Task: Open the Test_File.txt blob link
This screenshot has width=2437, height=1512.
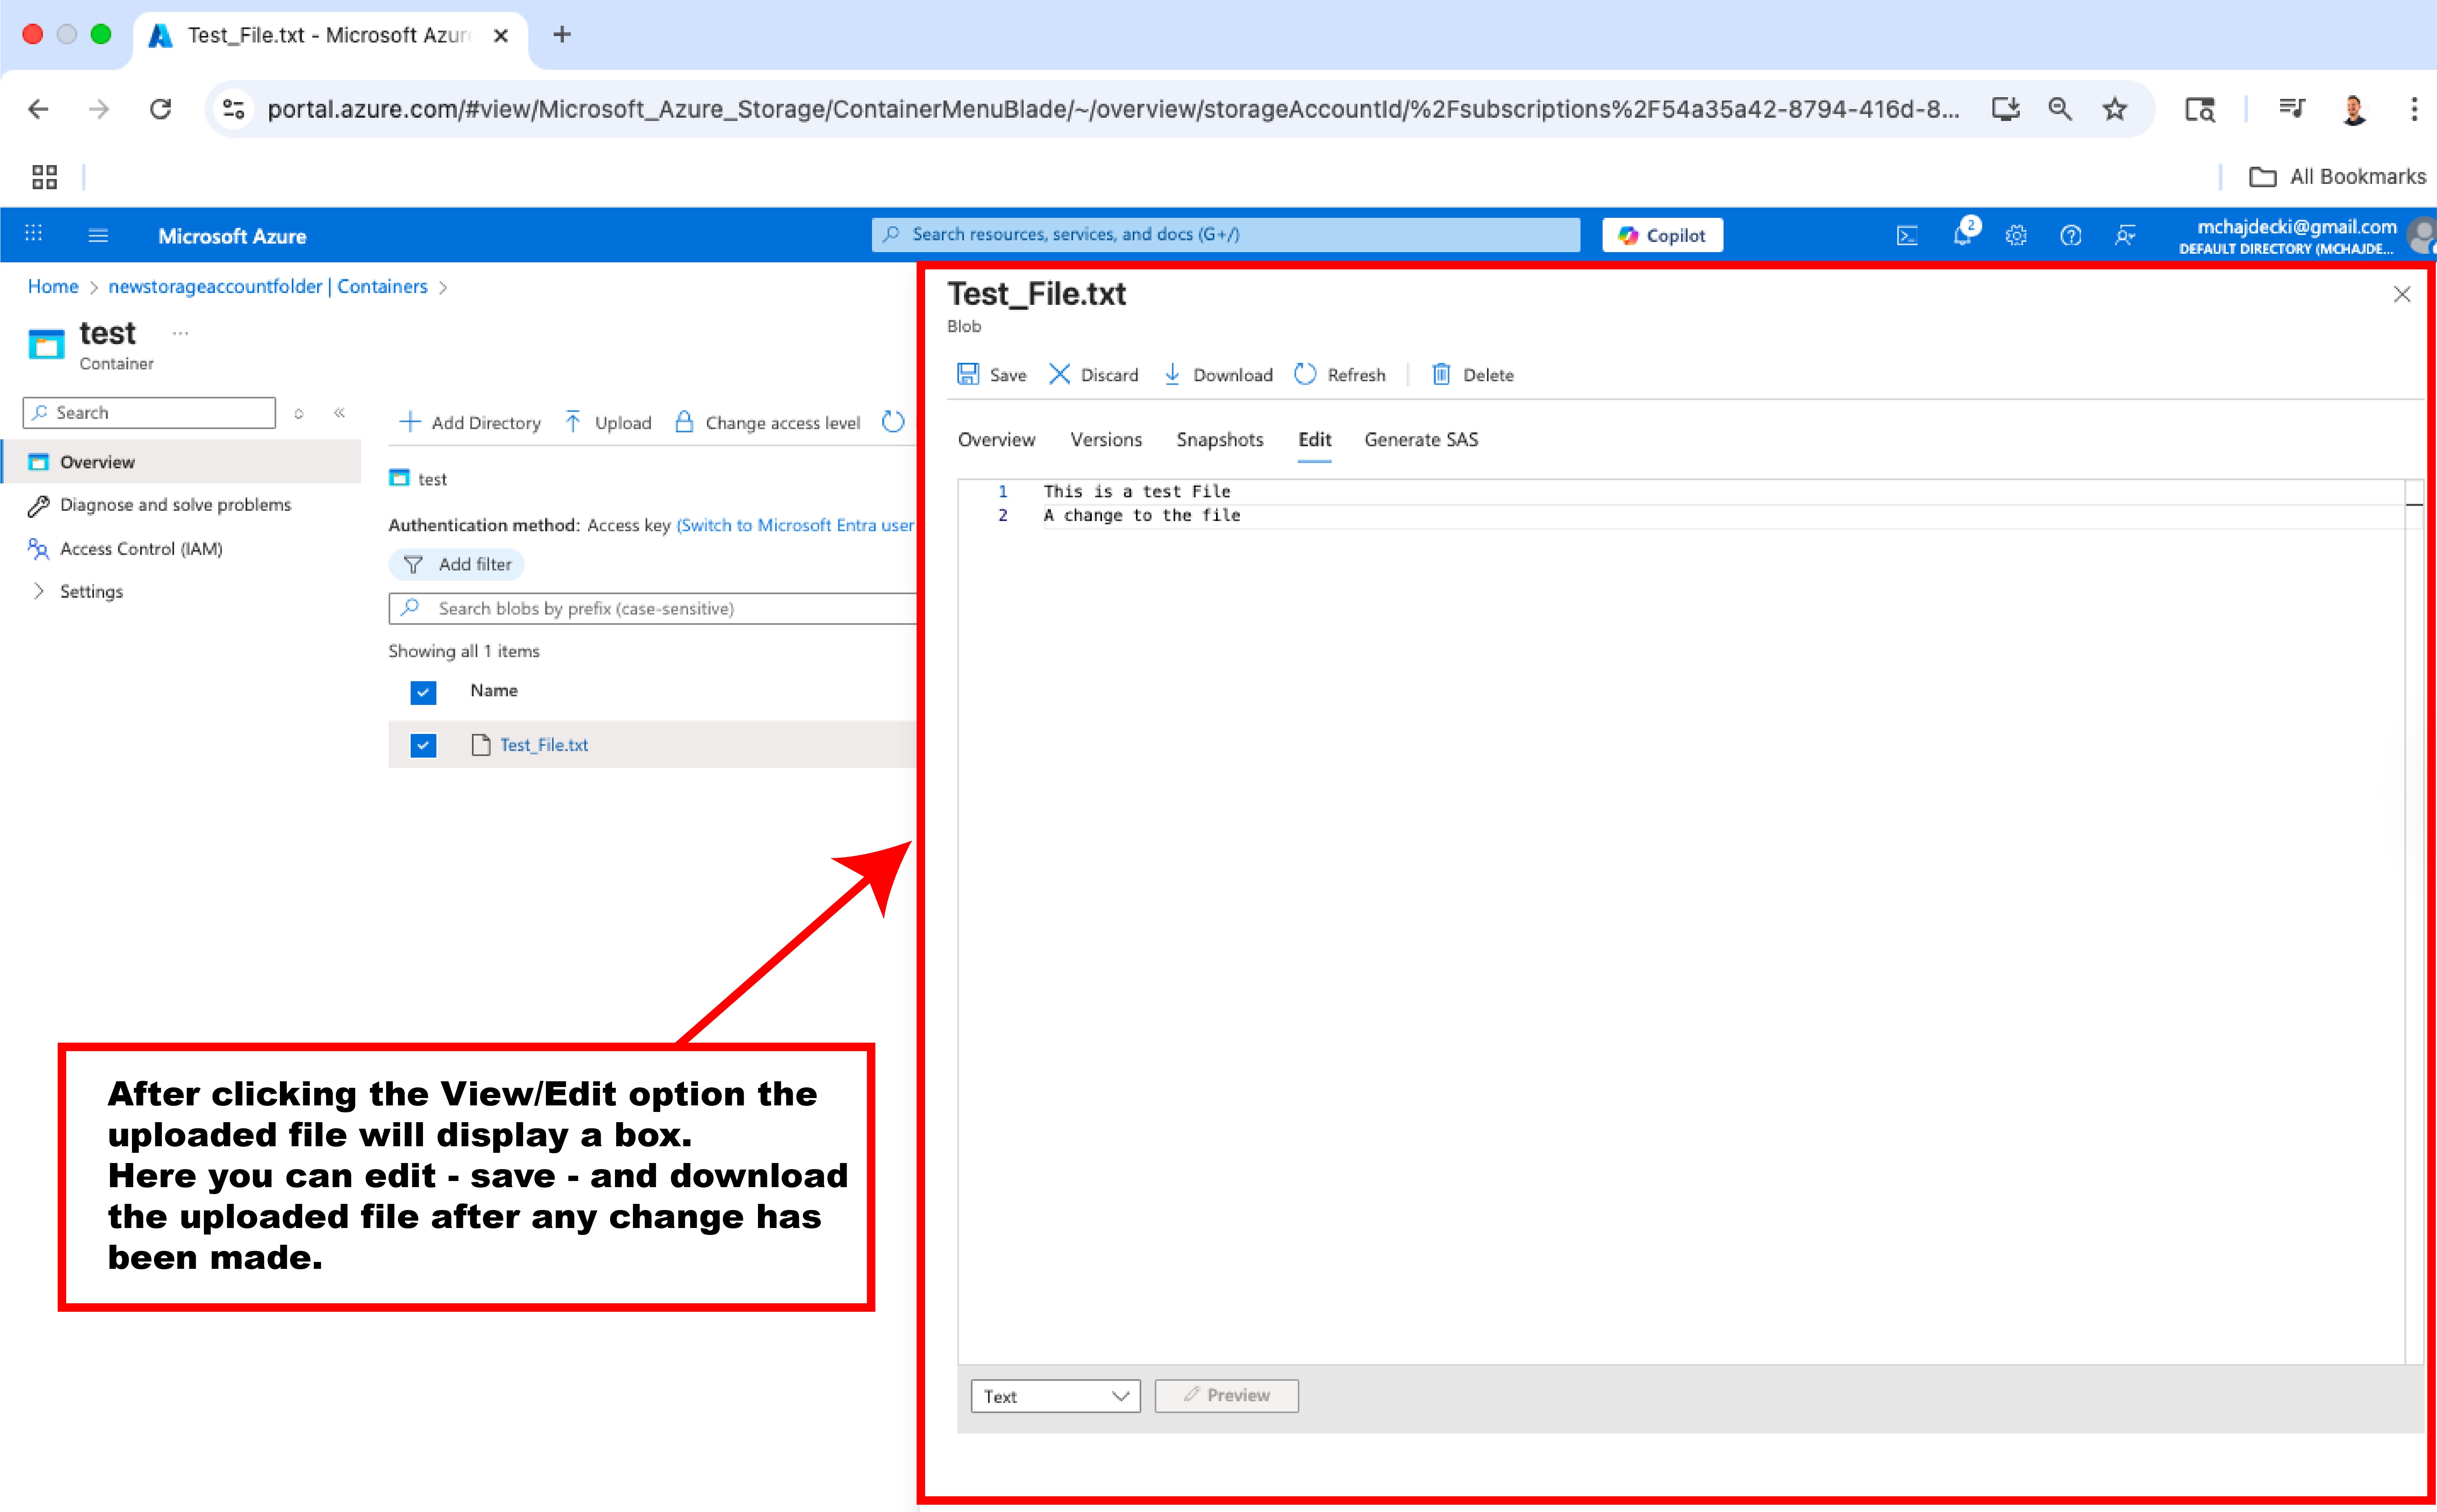Action: coord(544,745)
